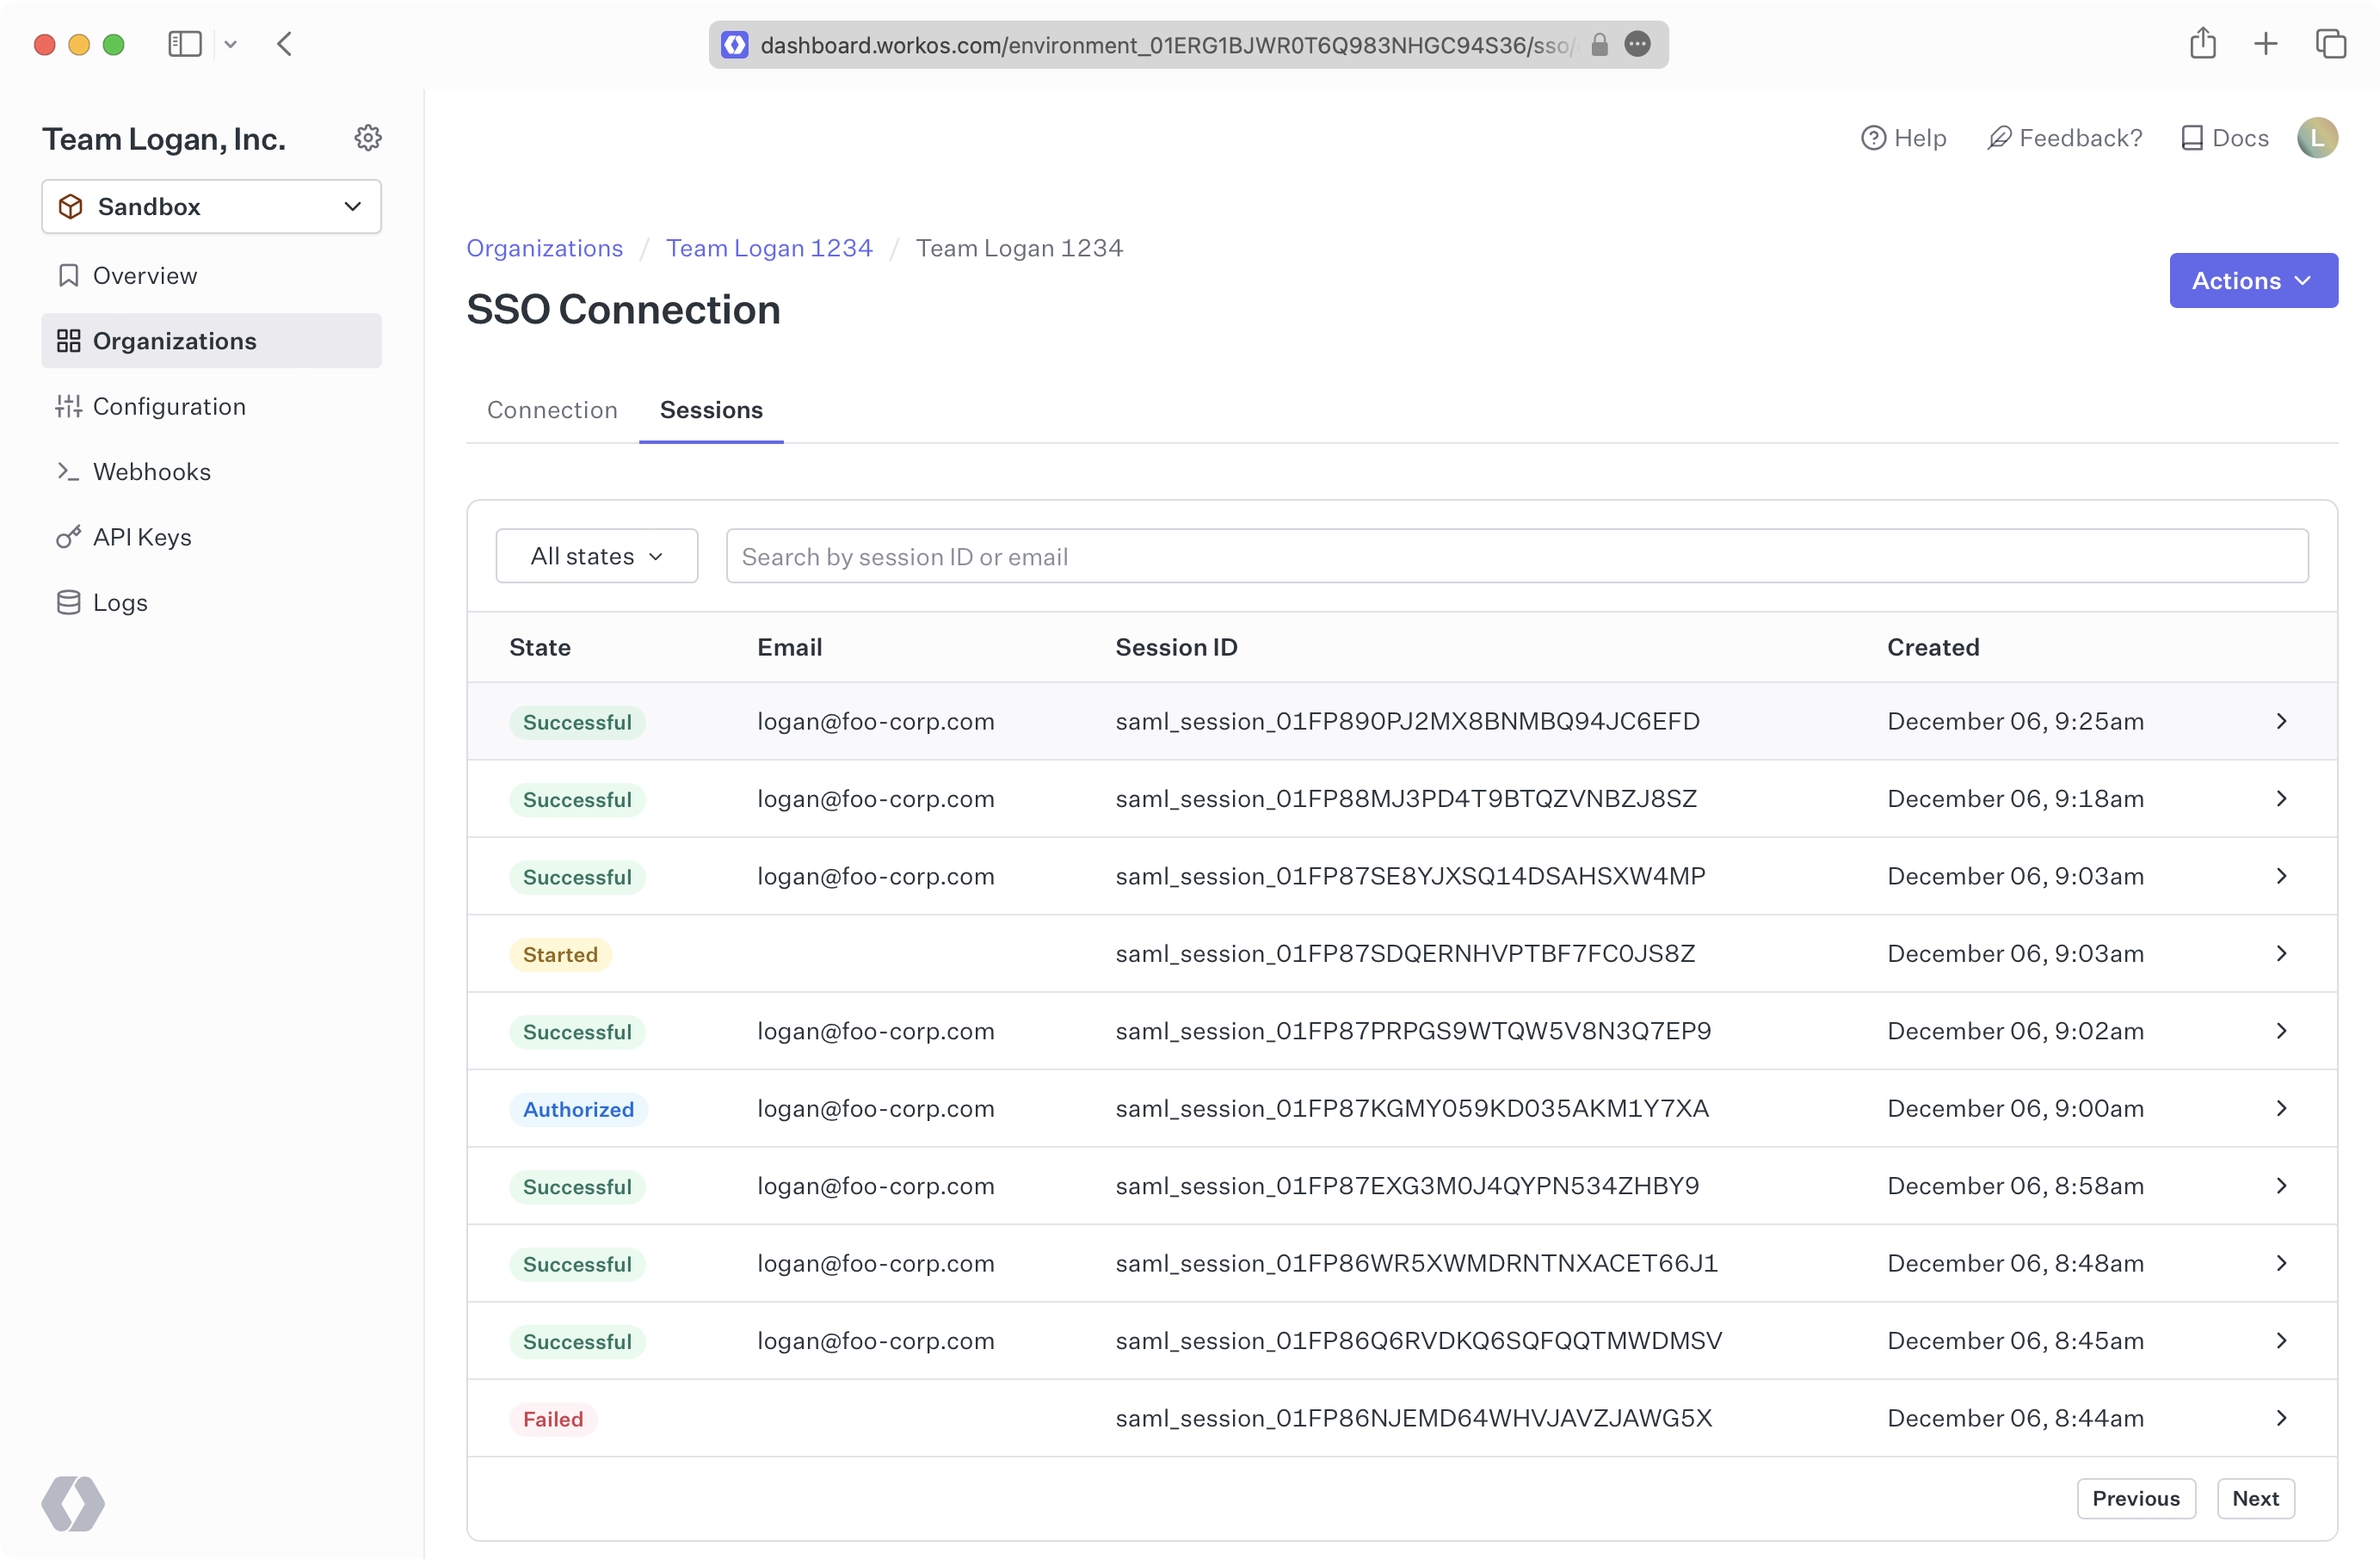
Task: Open the Actions dropdown
Action: [2253, 280]
